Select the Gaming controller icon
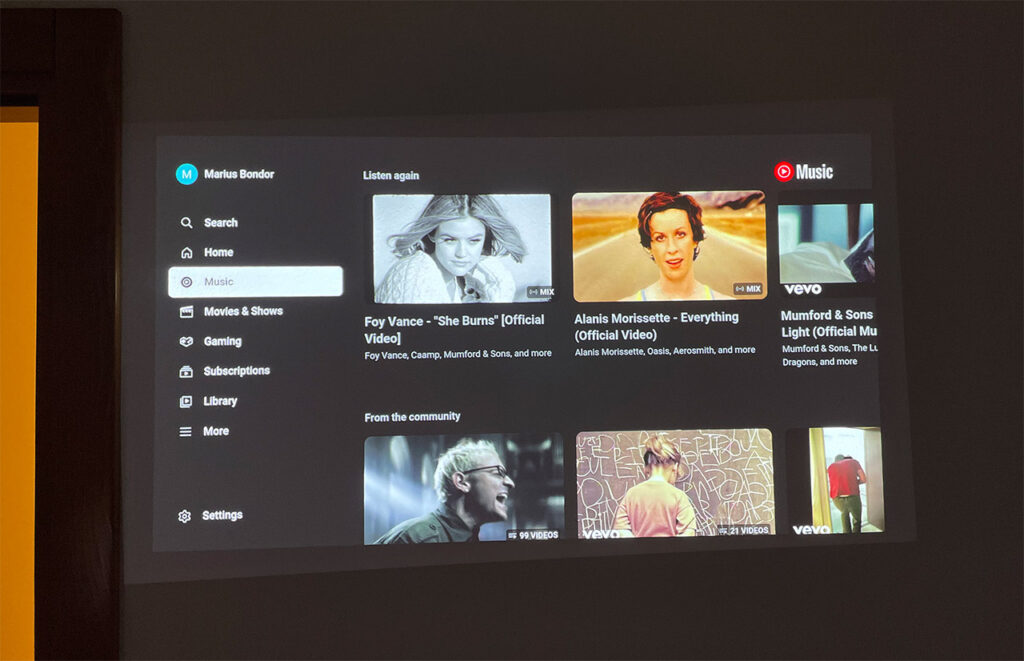 (186, 341)
